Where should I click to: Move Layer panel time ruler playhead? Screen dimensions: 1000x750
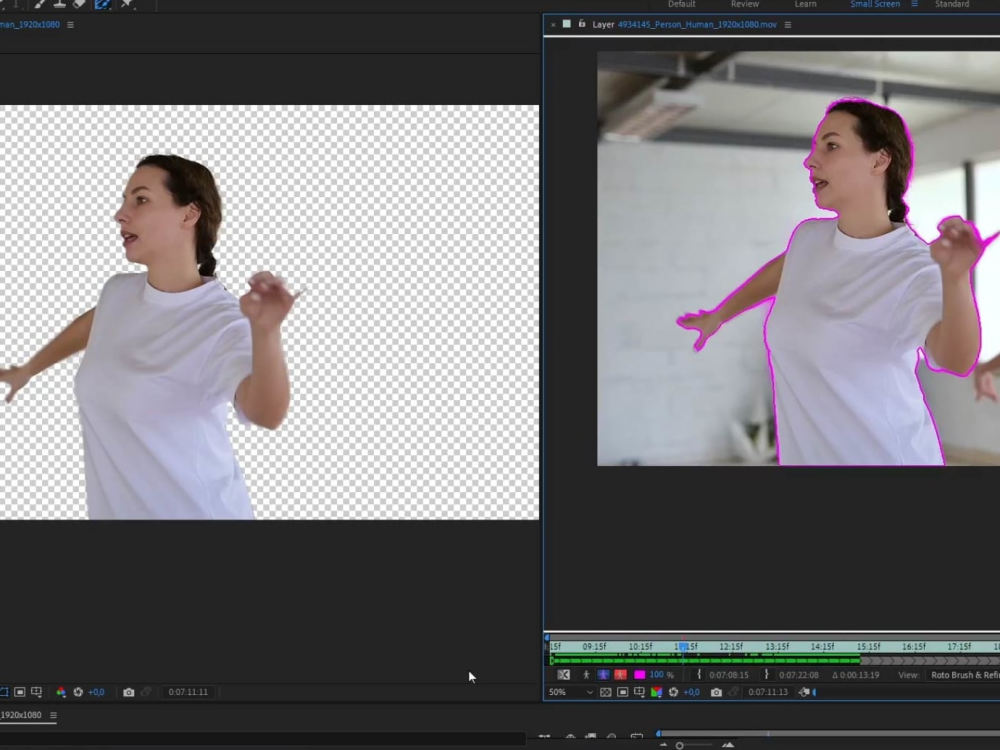click(x=683, y=646)
